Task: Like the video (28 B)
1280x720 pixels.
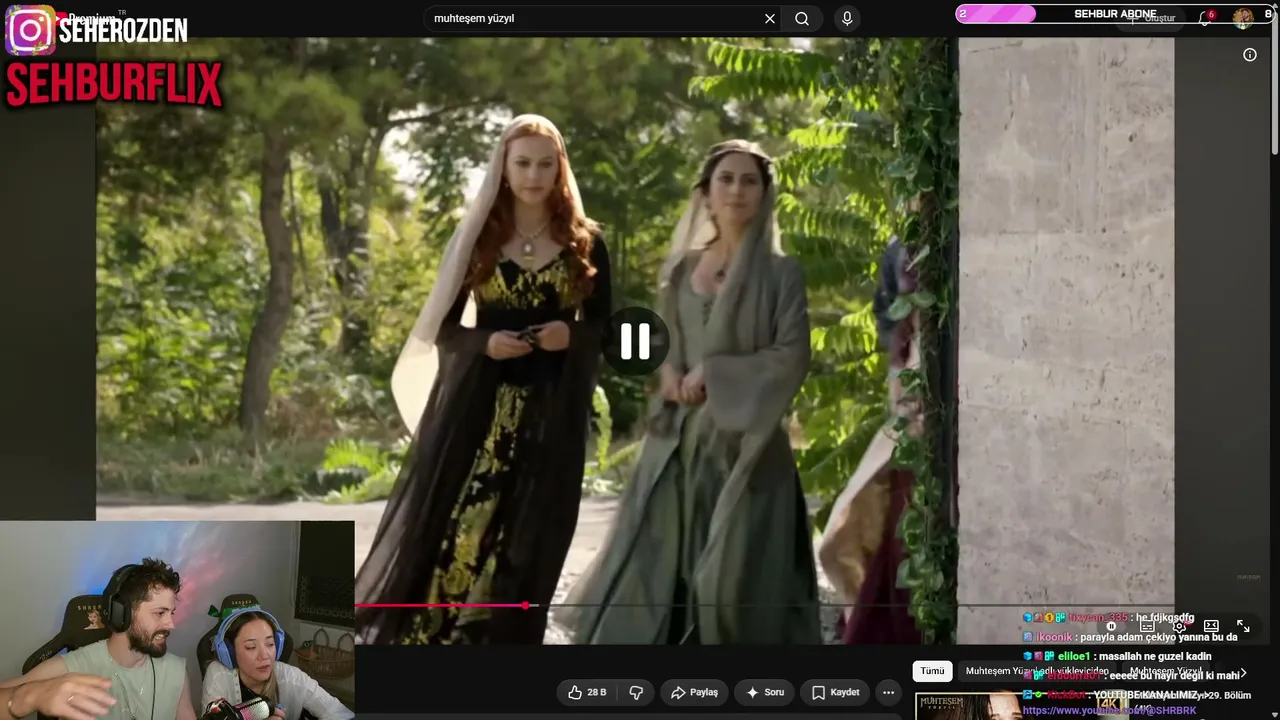Action: click(x=587, y=692)
